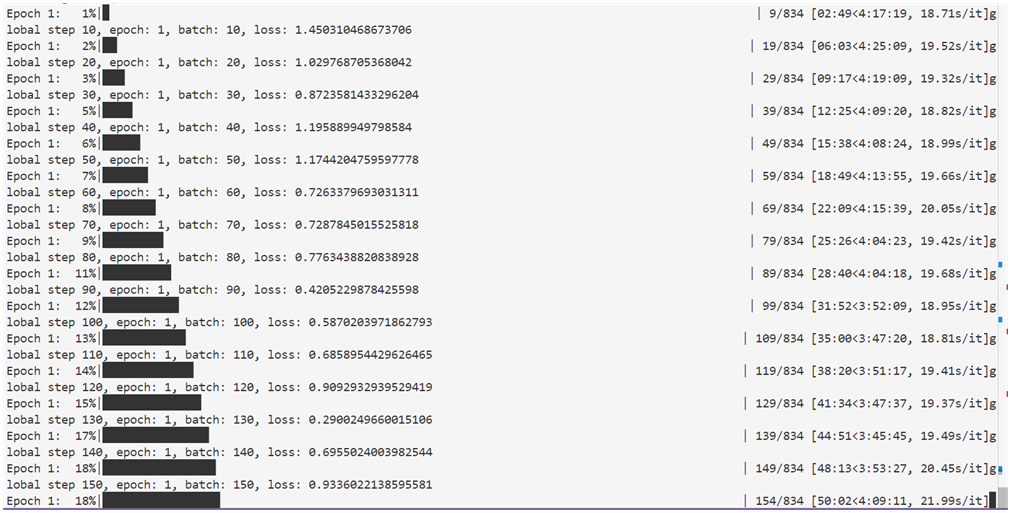This screenshot has height=513, width=1011.
Task: Click the blue scrollbar marker beside 89/834 line
Action: pyautogui.click(x=1000, y=264)
